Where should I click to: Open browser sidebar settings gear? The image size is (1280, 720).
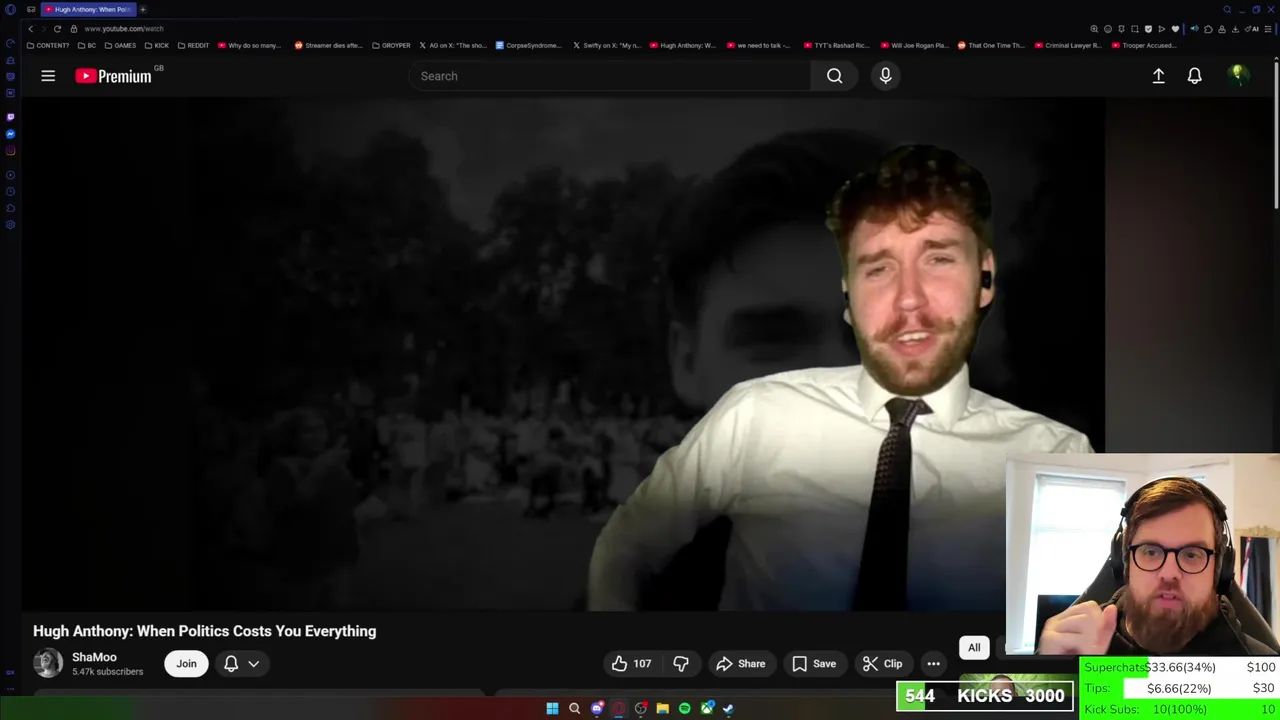(10, 224)
